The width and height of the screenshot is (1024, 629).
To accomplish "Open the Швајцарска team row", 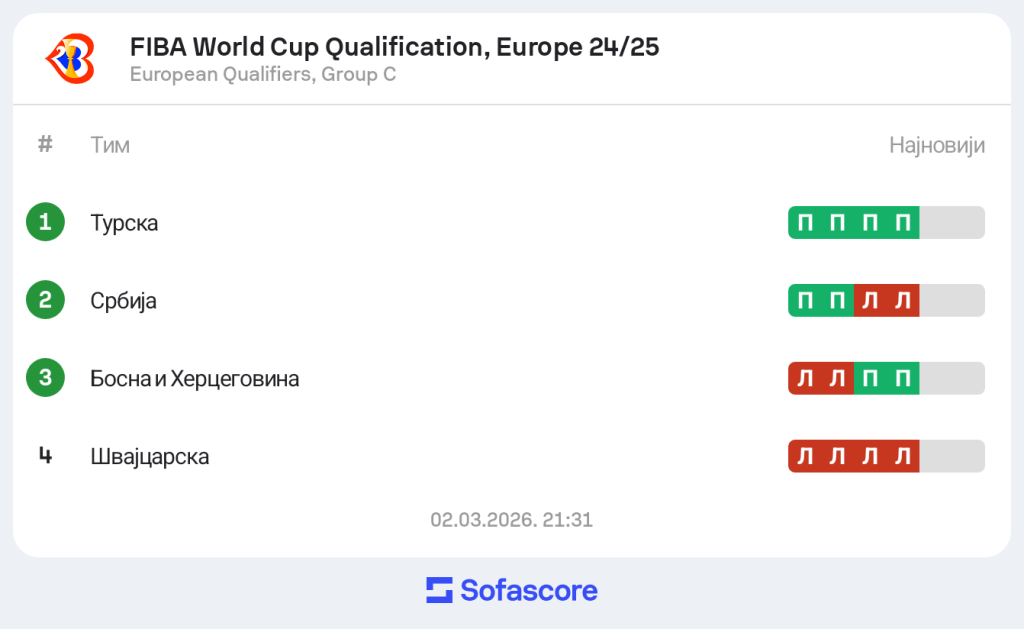I will point(149,457).
